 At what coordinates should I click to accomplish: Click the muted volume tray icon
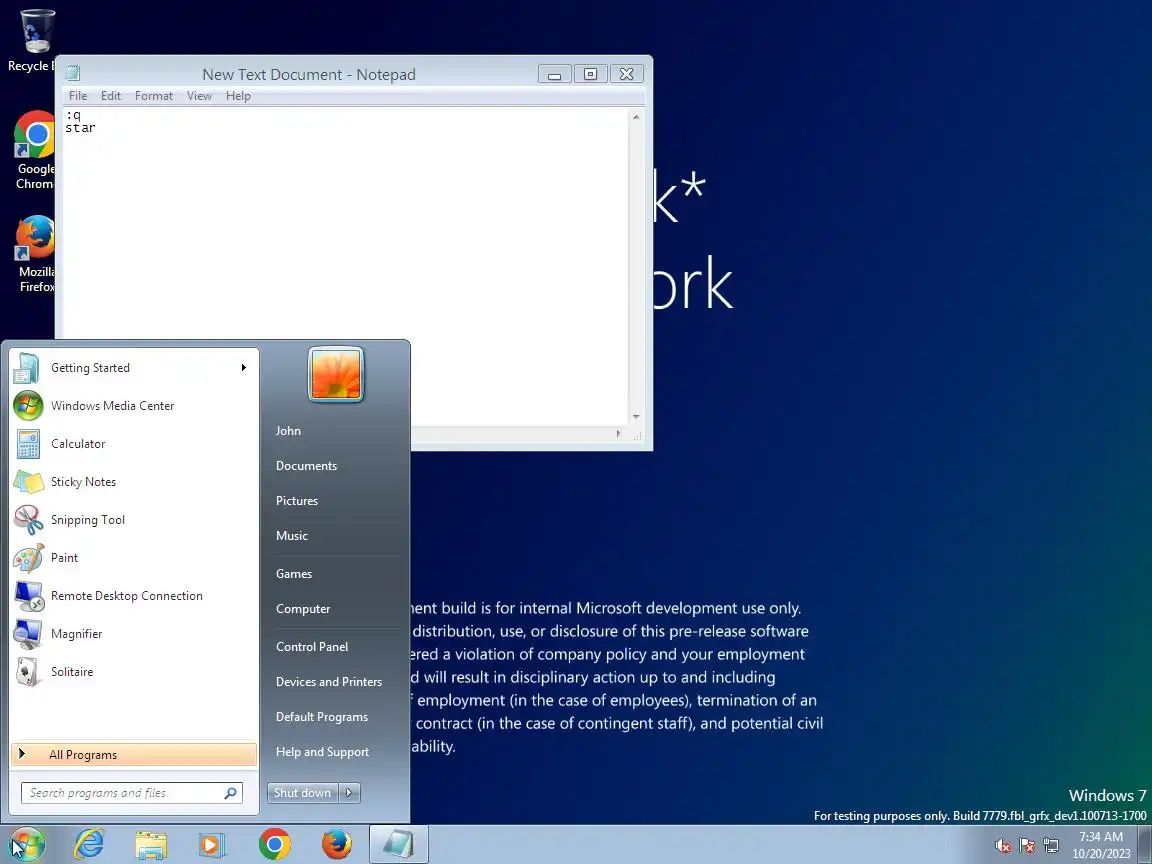click(1002, 846)
